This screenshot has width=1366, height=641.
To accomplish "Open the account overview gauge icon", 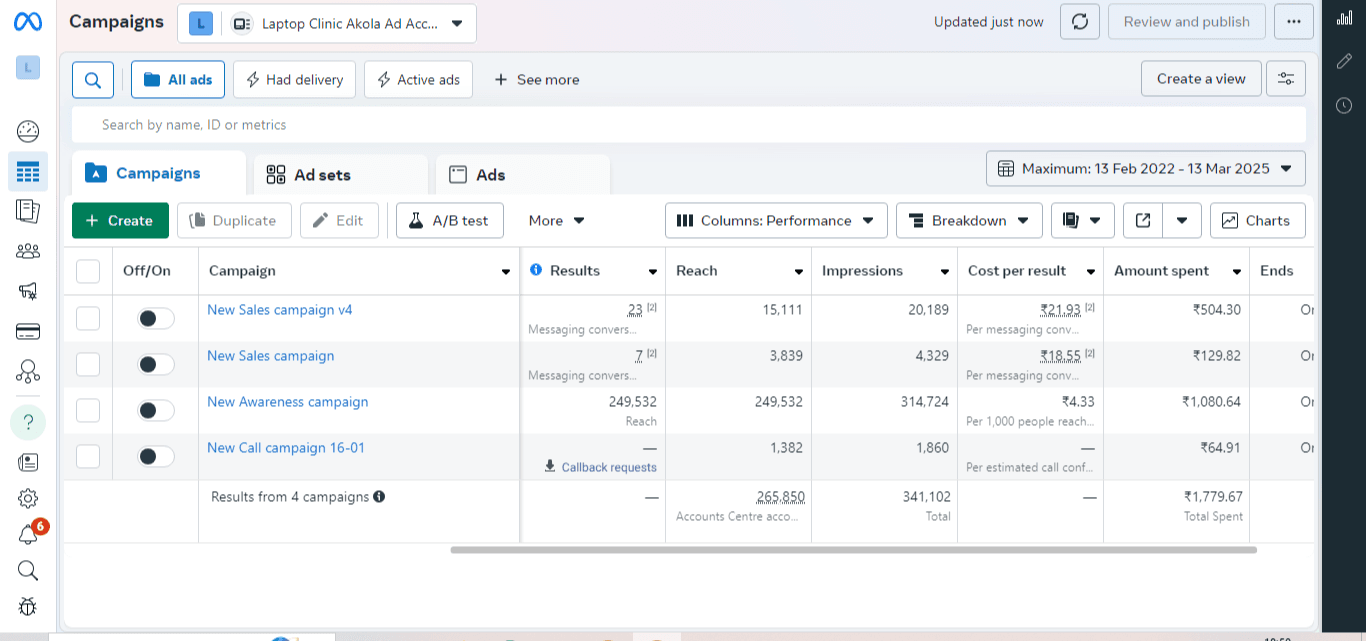I will point(28,131).
